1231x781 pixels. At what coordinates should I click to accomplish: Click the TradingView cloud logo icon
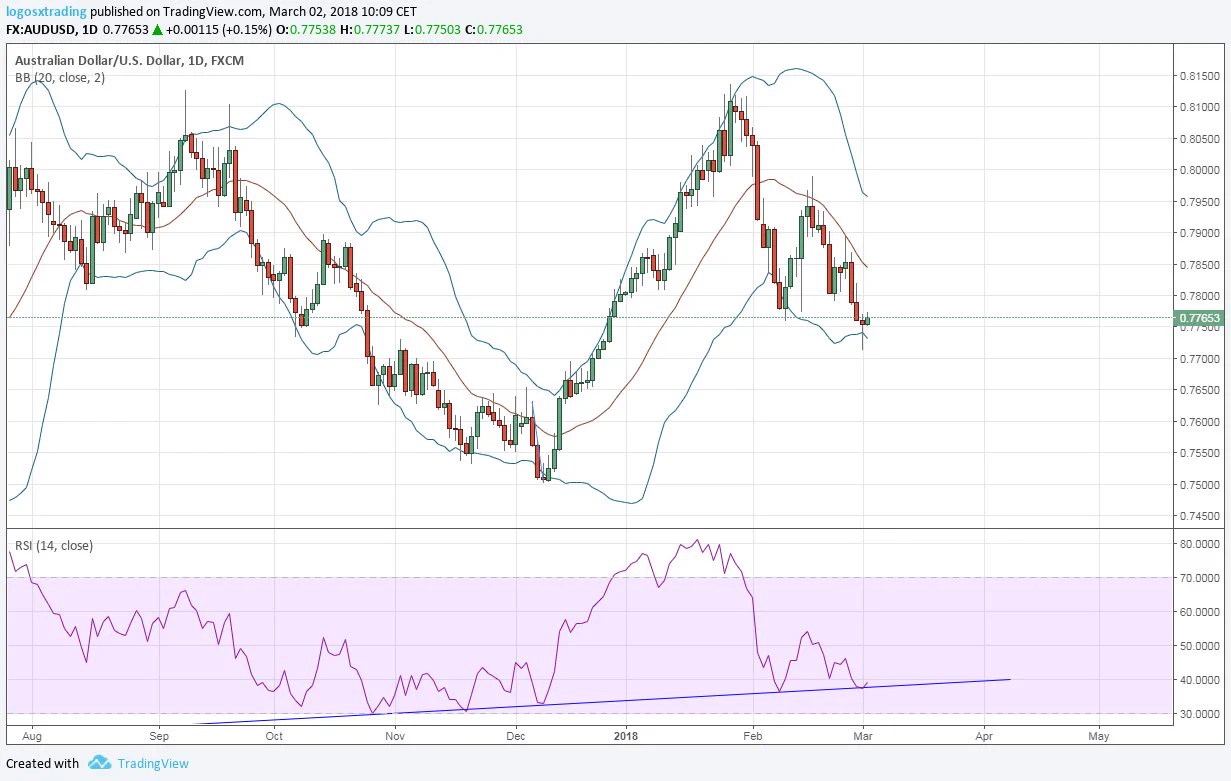click(99, 763)
